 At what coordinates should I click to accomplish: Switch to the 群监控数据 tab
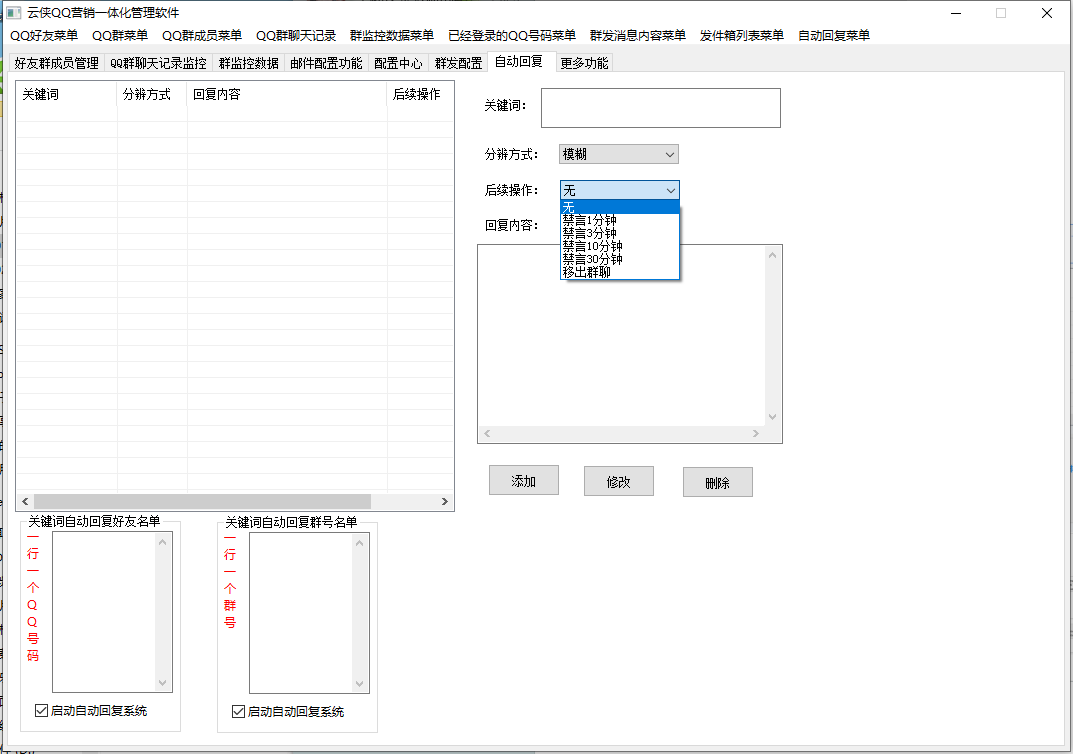coord(248,63)
